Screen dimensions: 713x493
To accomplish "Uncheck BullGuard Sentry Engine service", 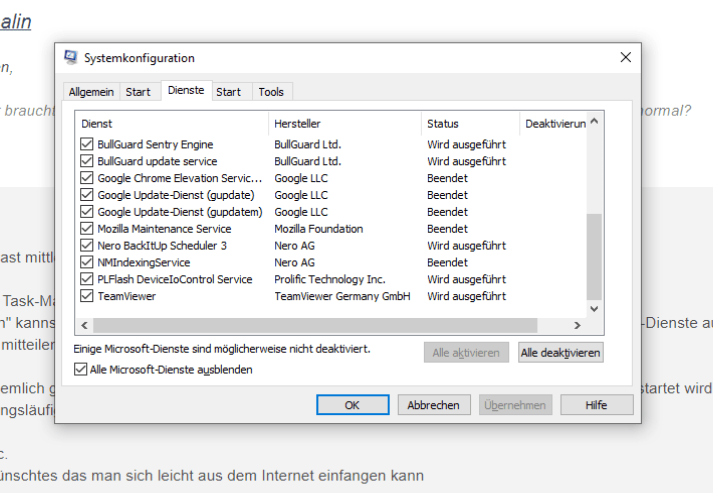I will pyautogui.click(x=86, y=144).
